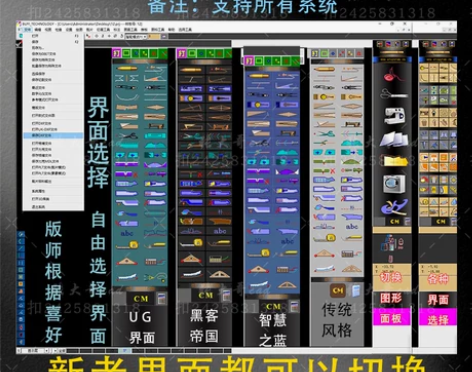Viewport: 472px width, 372px height.
Task: Choose the abc text tool in the gray traditional panel
Action: point(352,227)
